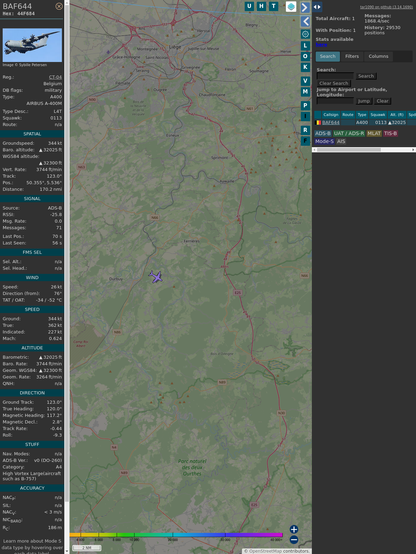416x554 pixels.
Task: Click the T map toolbar button
Action: (x=273, y=6)
